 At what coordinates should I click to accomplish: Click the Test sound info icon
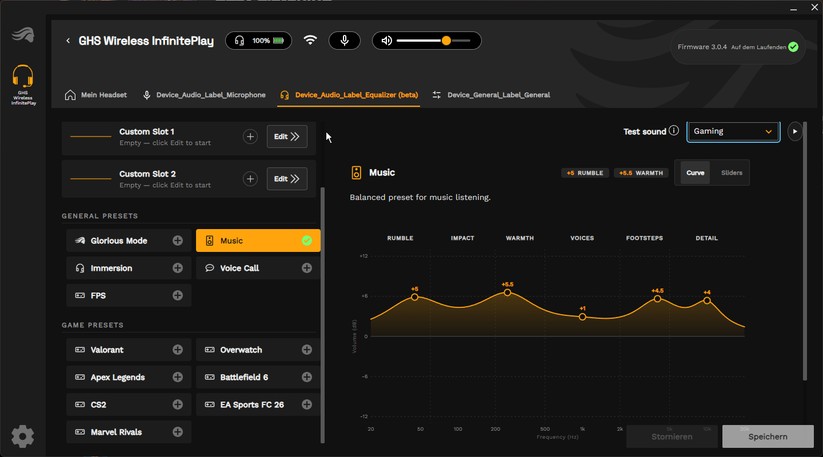coord(674,130)
